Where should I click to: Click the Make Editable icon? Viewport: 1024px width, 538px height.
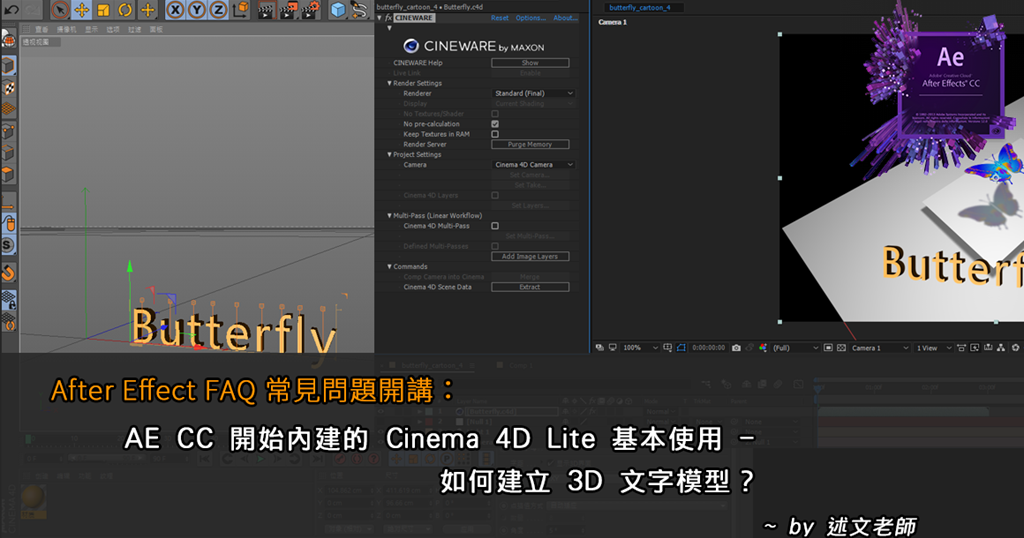[x=8, y=40]
